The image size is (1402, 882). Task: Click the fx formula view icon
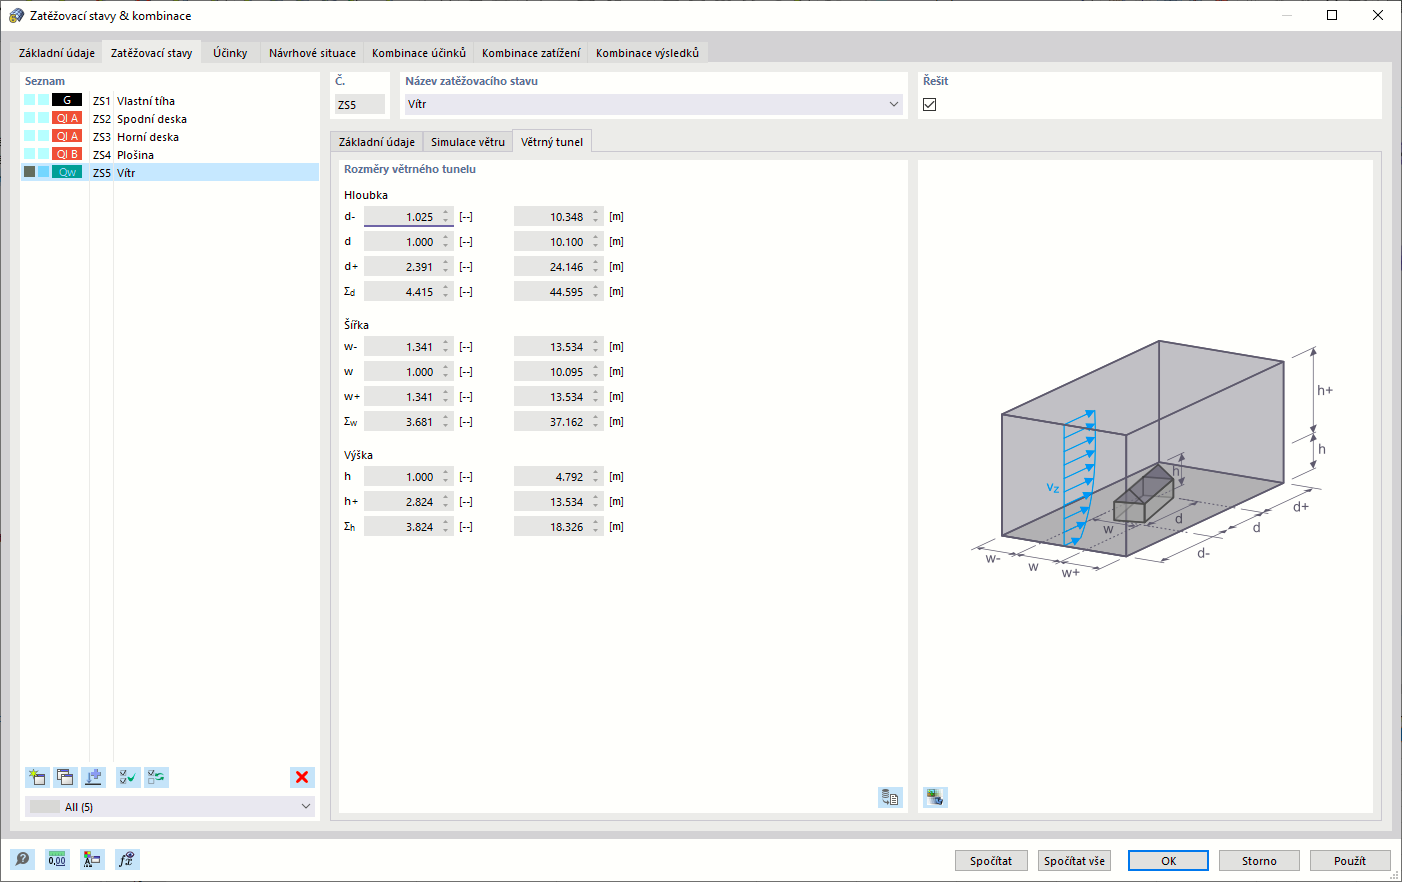click(127, 859)
